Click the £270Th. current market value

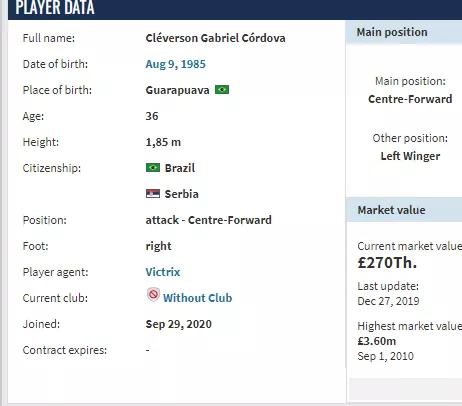387,263
